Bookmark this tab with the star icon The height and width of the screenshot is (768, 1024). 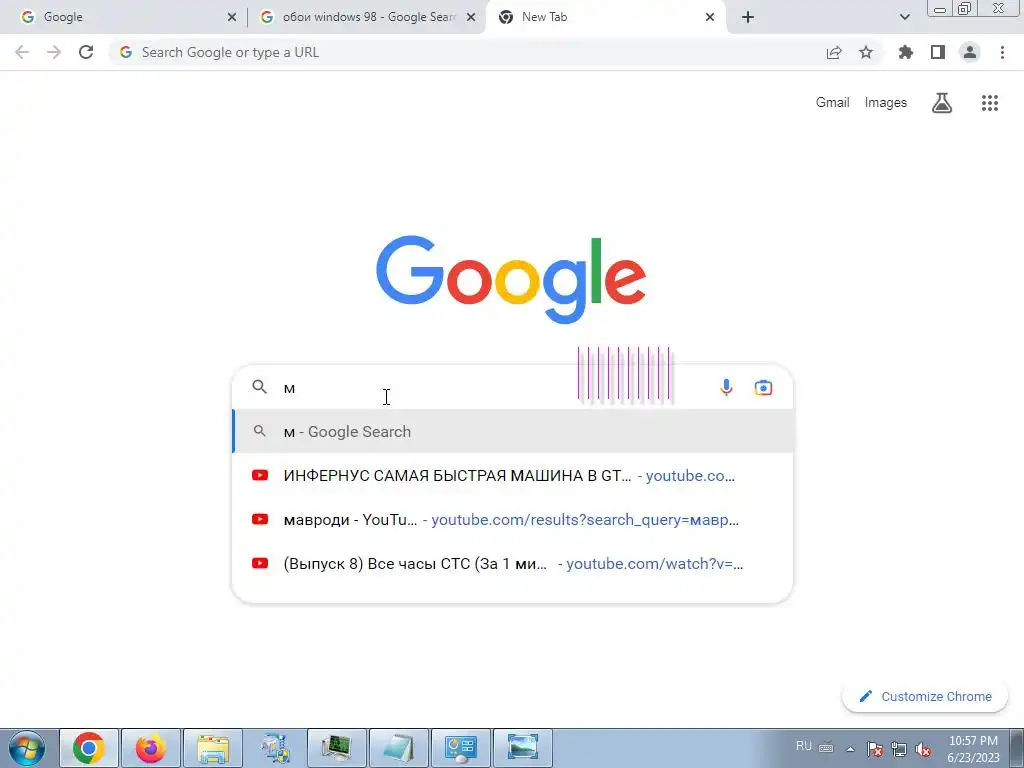pyautogui.click(x=866, y=52)
